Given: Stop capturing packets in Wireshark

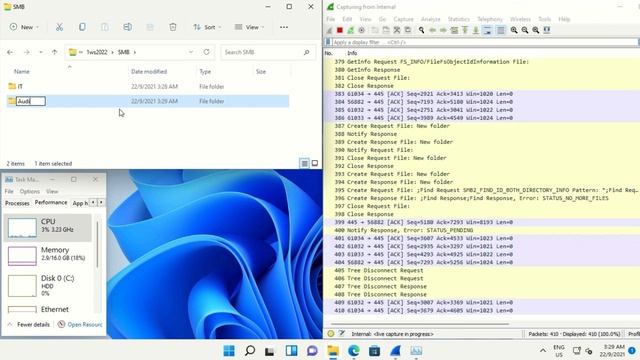Looking at the screenshot, I should (340, 30).
